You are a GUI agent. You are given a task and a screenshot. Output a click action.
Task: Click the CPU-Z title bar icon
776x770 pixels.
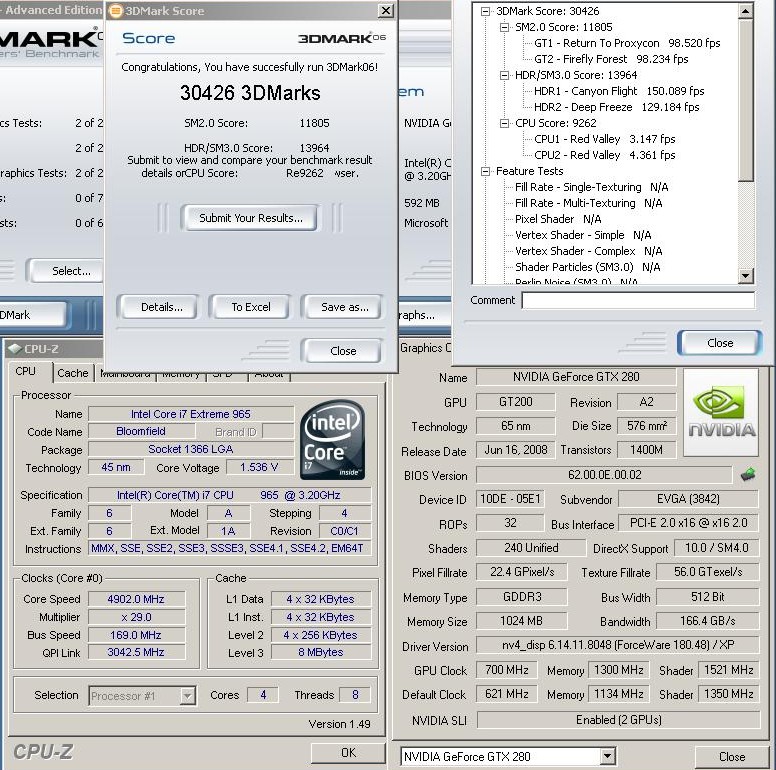click(x=15, y=348)
